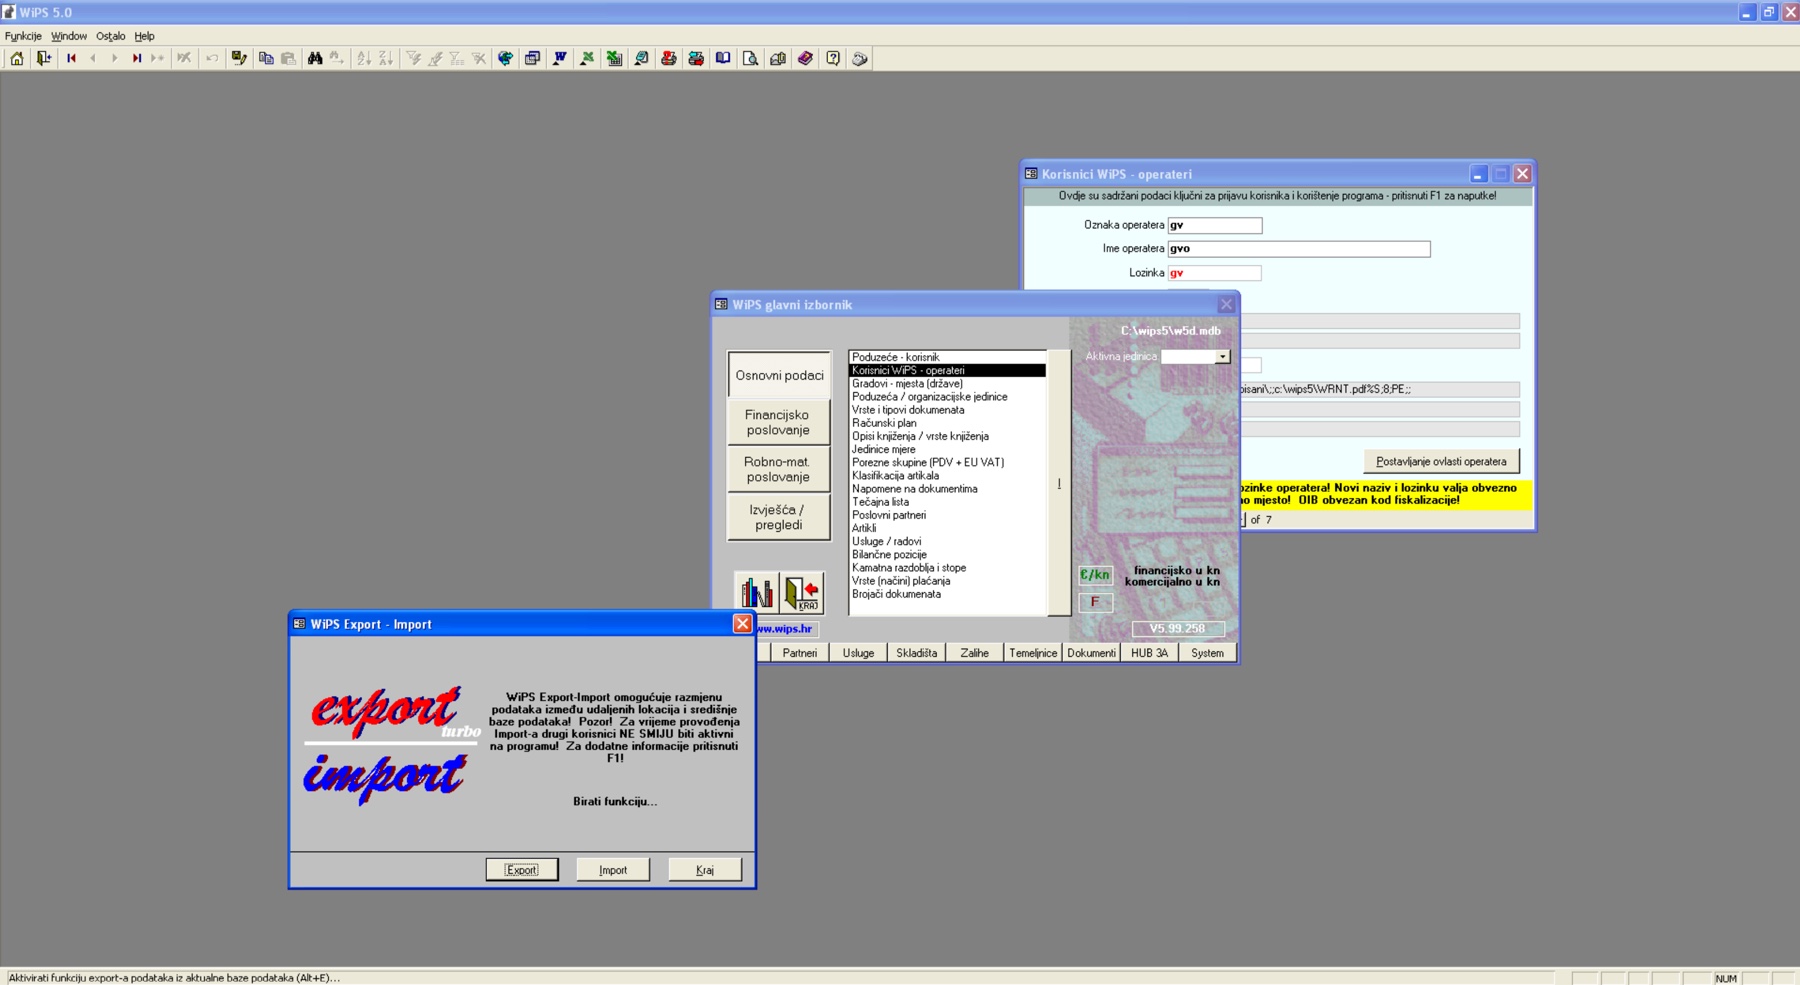Click the globe web icon in toolbar

[506, 58]
